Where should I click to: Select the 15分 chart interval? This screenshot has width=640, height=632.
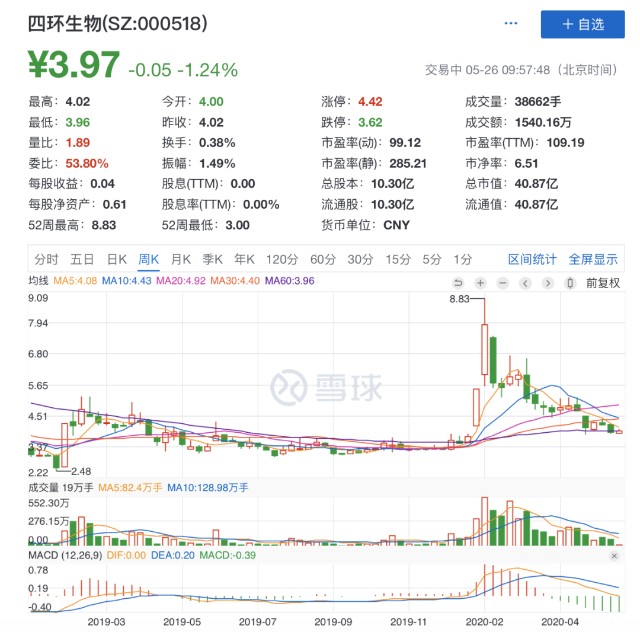[398, 259]
